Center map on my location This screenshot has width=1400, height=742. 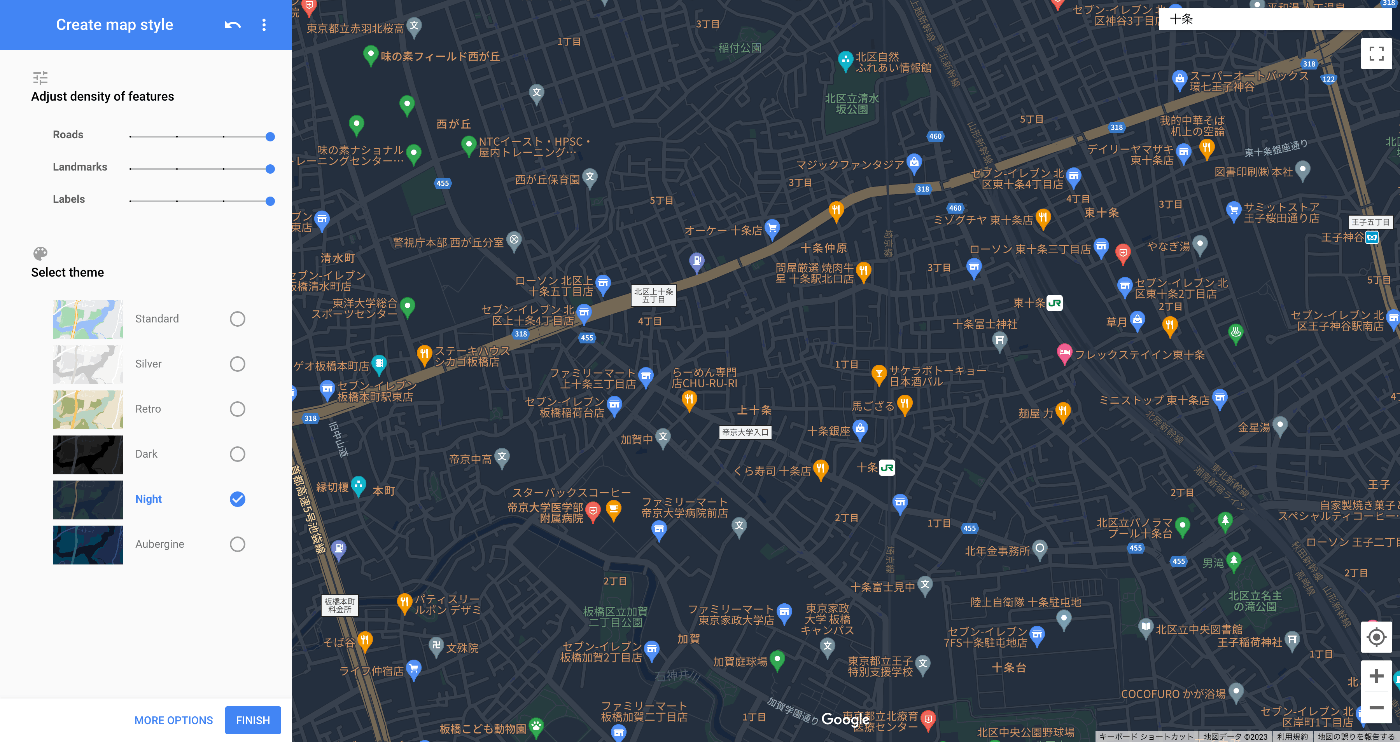[x=1376, y=637]
